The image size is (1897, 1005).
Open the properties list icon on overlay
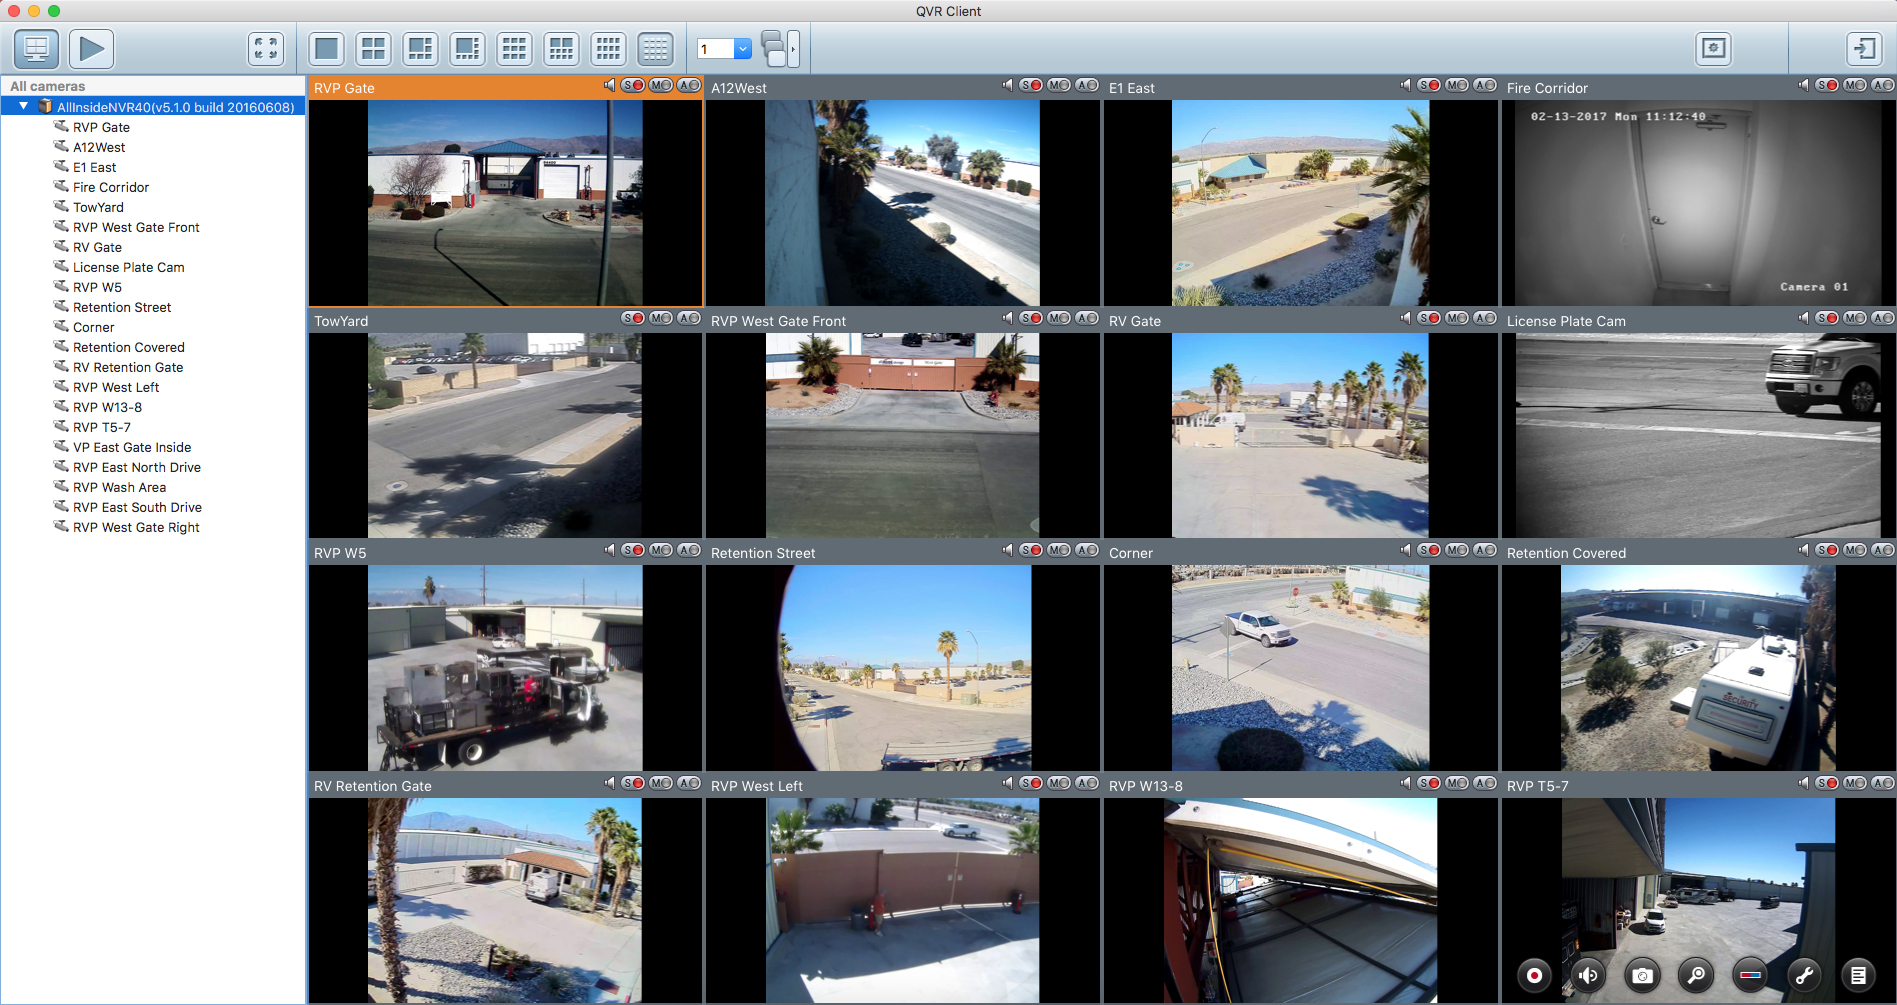(1858, 975)
